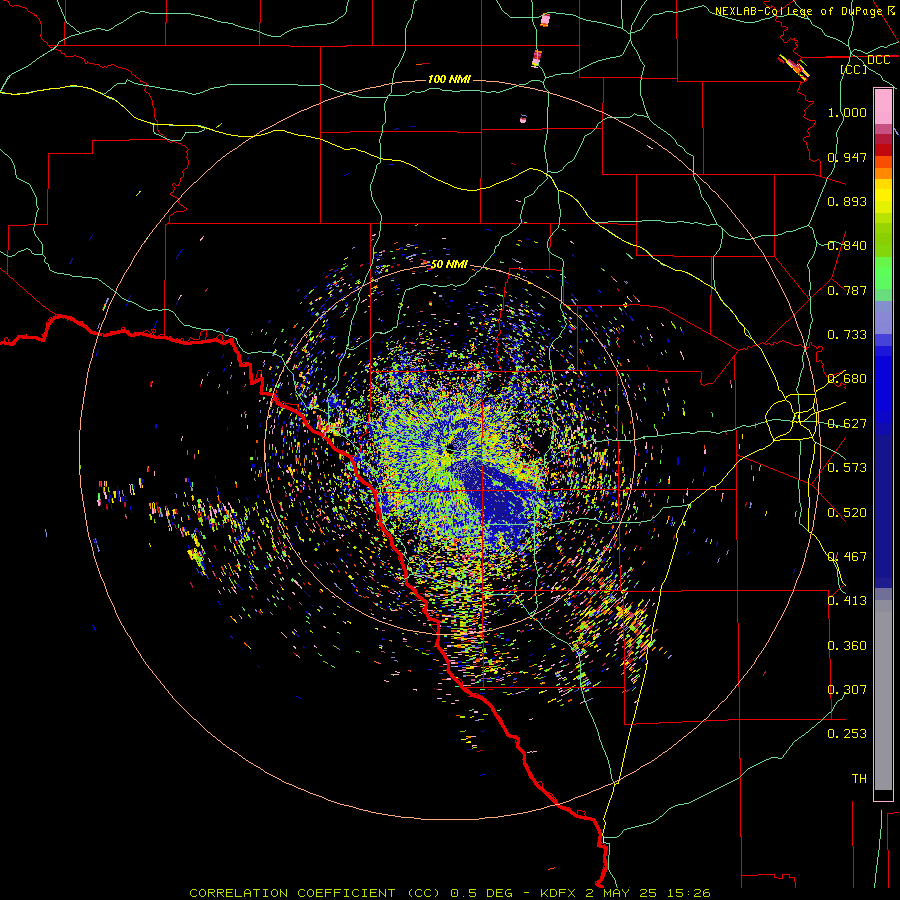Select the DCC label above the color scale
Image resolution: width=900 pixels, height=900 pixels.
pos(878,60)
